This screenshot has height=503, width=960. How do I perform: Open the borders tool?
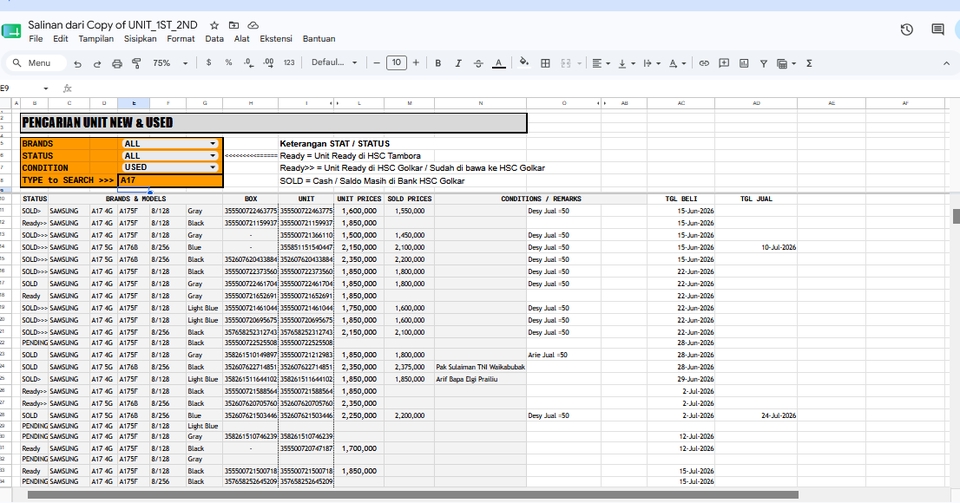tap(545, 63)
